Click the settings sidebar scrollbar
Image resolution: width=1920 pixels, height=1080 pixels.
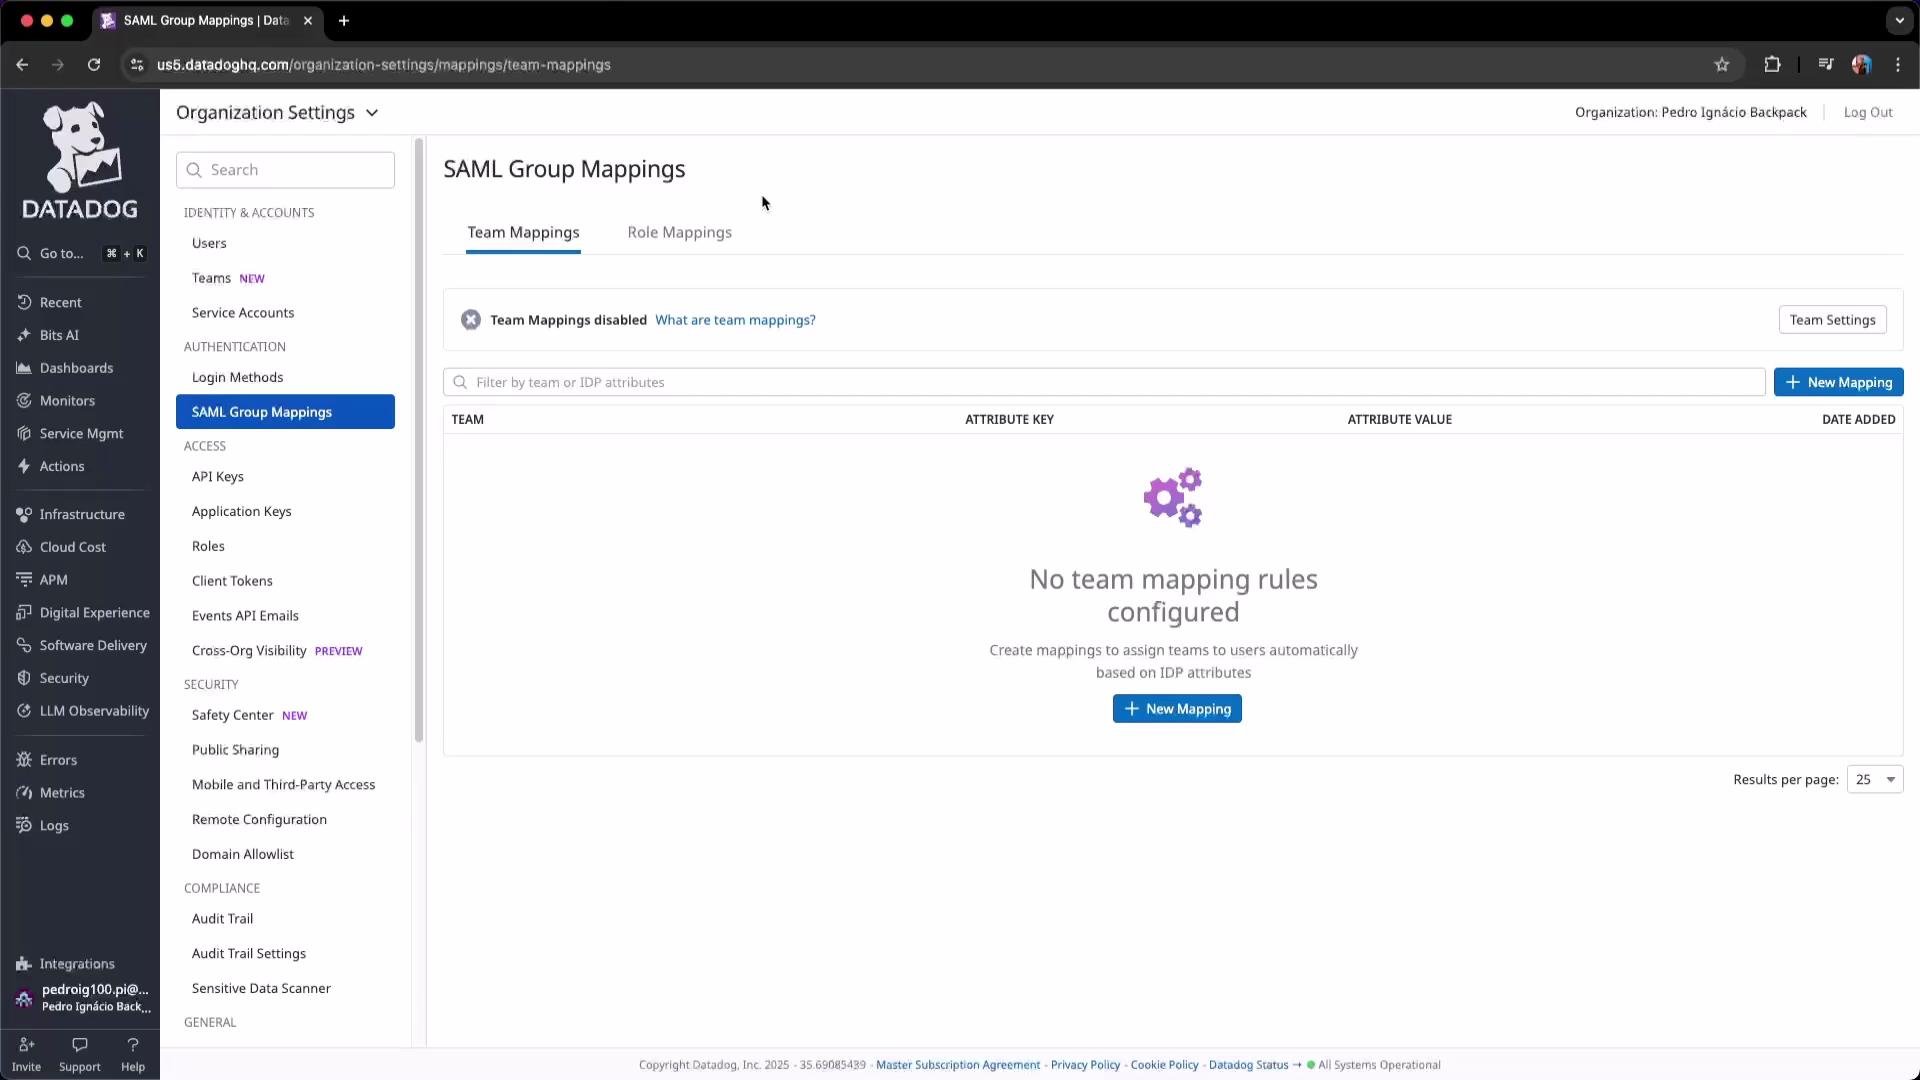[x=419, y=440]
